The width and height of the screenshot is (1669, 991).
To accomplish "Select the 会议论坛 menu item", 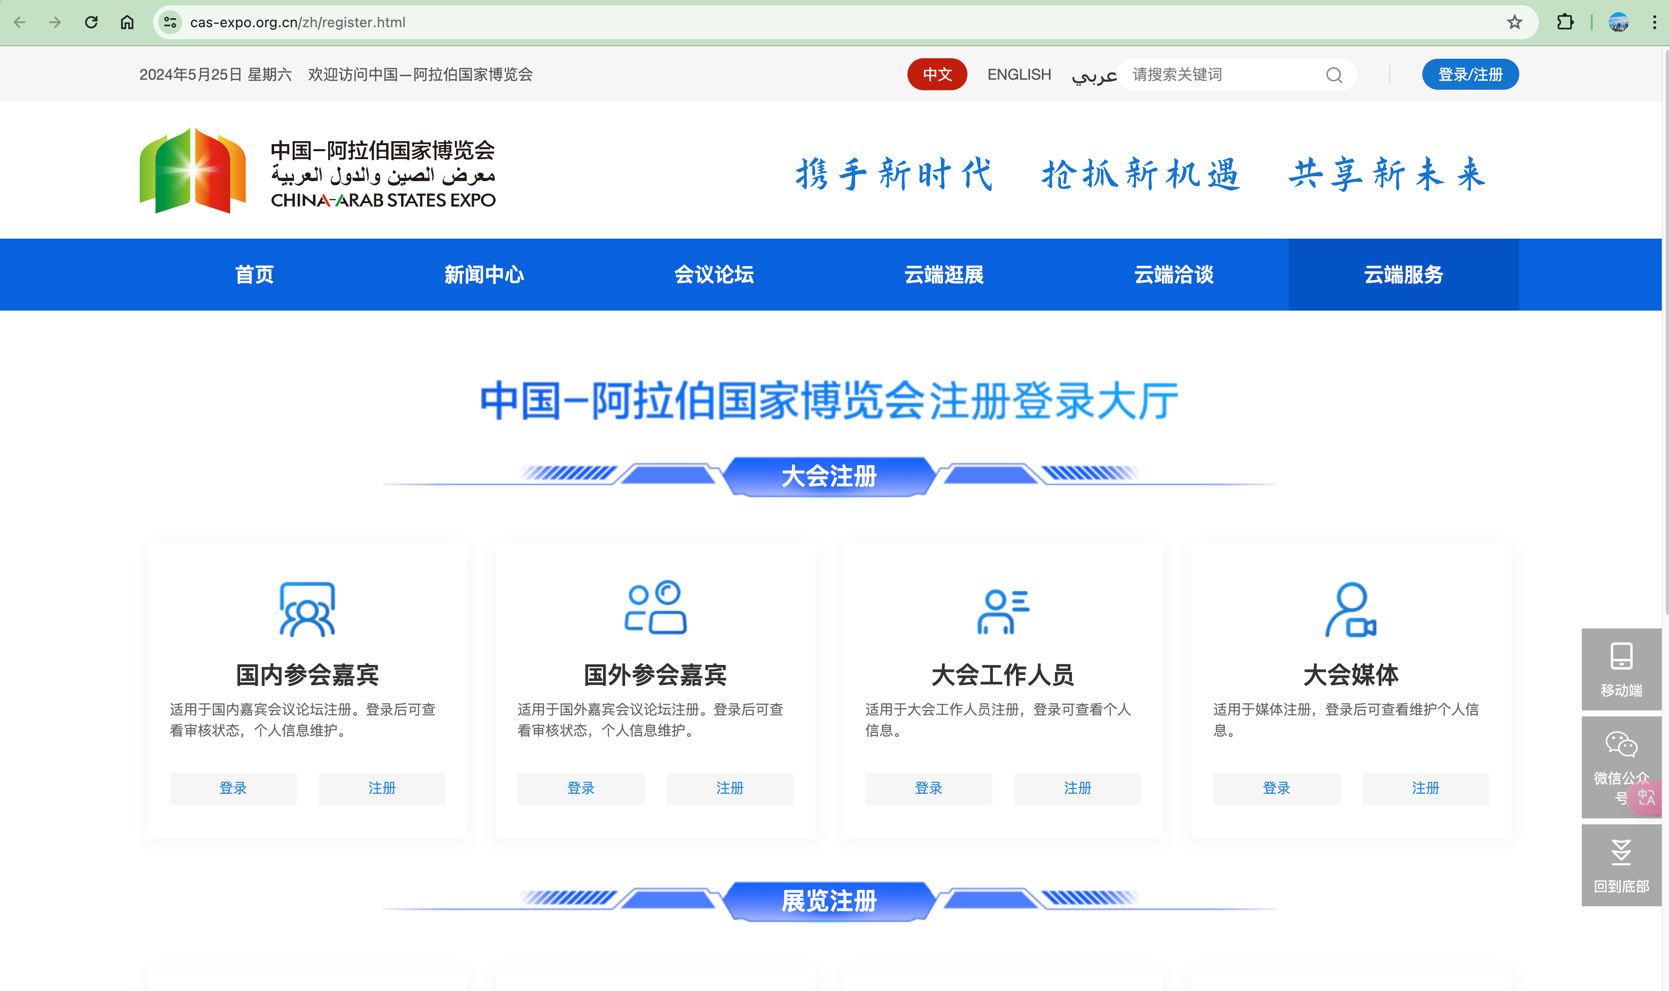I will click(713, 275).
